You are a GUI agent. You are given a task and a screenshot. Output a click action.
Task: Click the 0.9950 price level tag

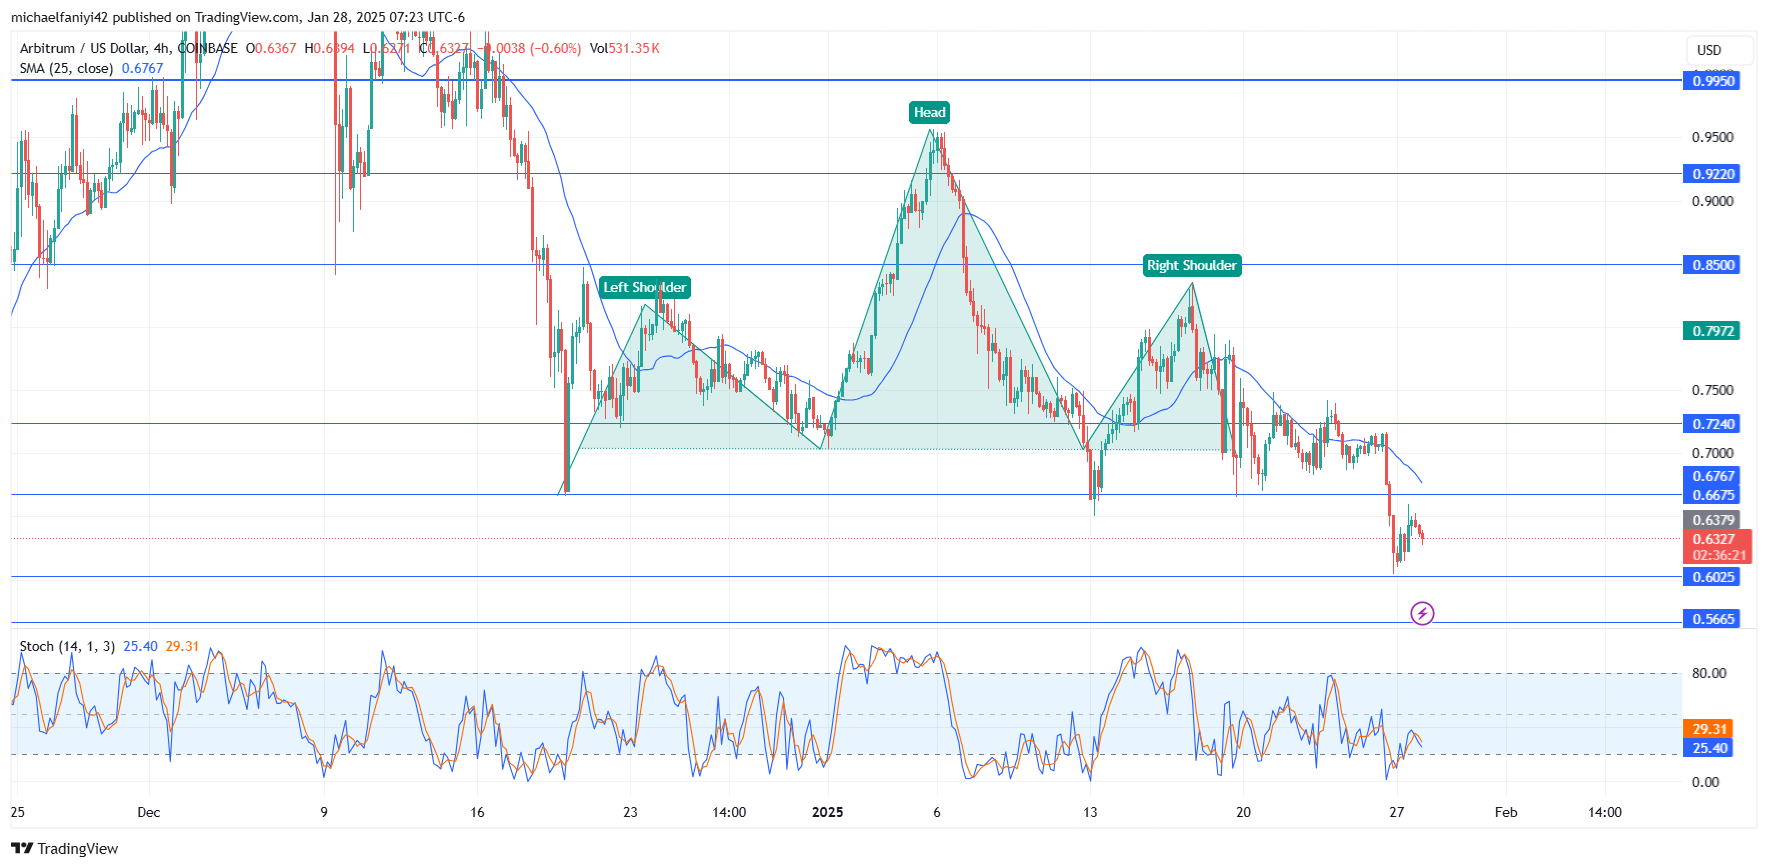[x=1712, y=81]
